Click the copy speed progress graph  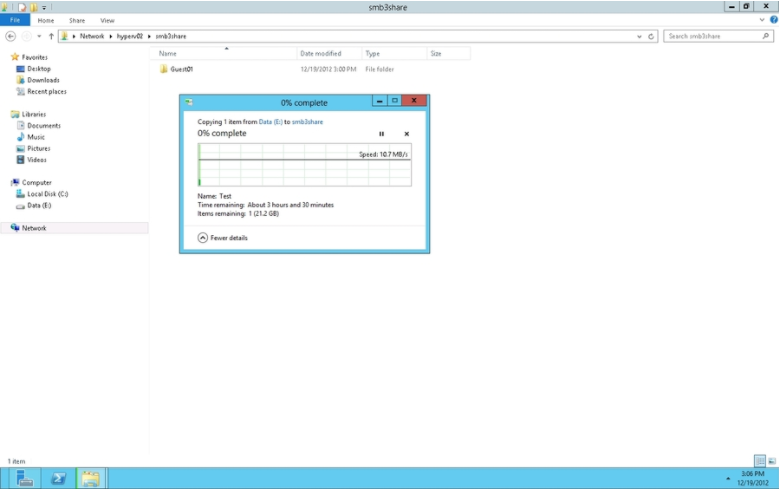[305, 165]
